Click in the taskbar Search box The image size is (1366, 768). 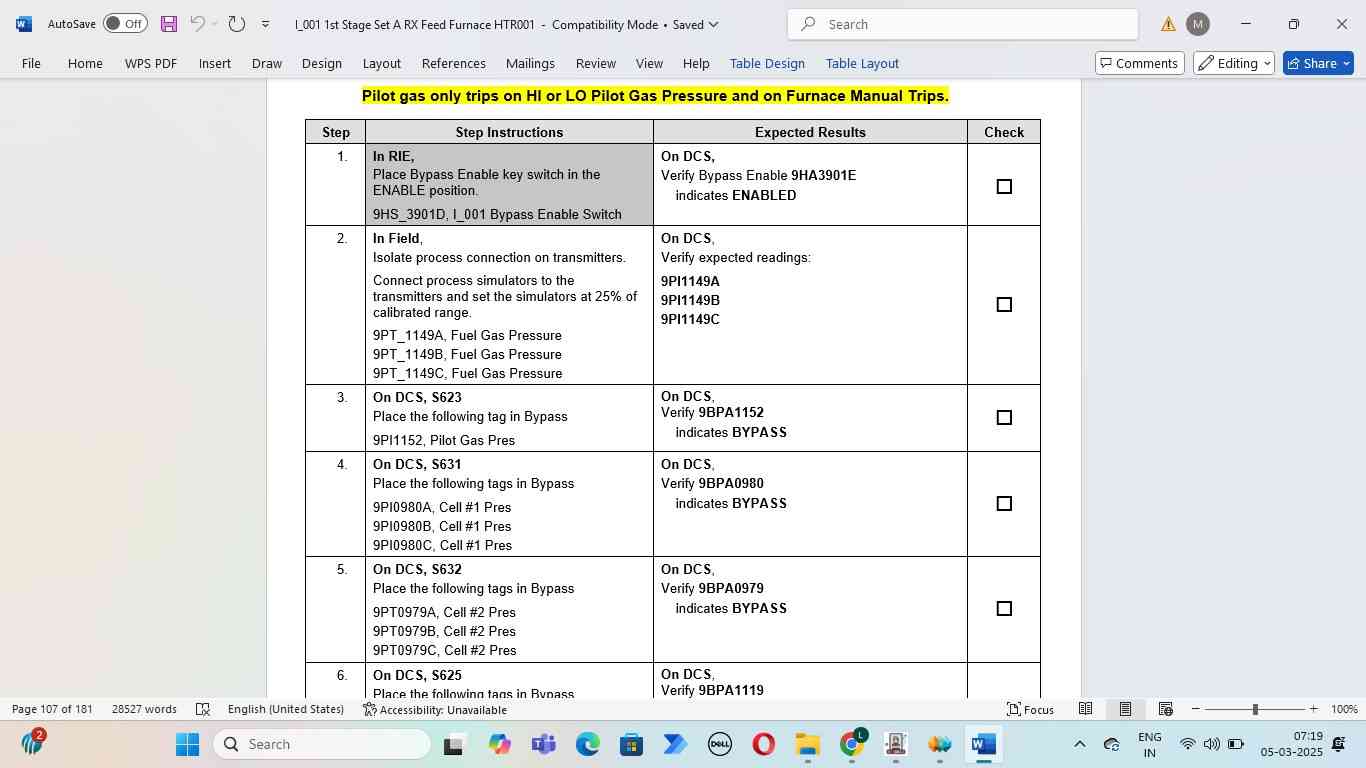pyautogui.click(x=322, y=744)
